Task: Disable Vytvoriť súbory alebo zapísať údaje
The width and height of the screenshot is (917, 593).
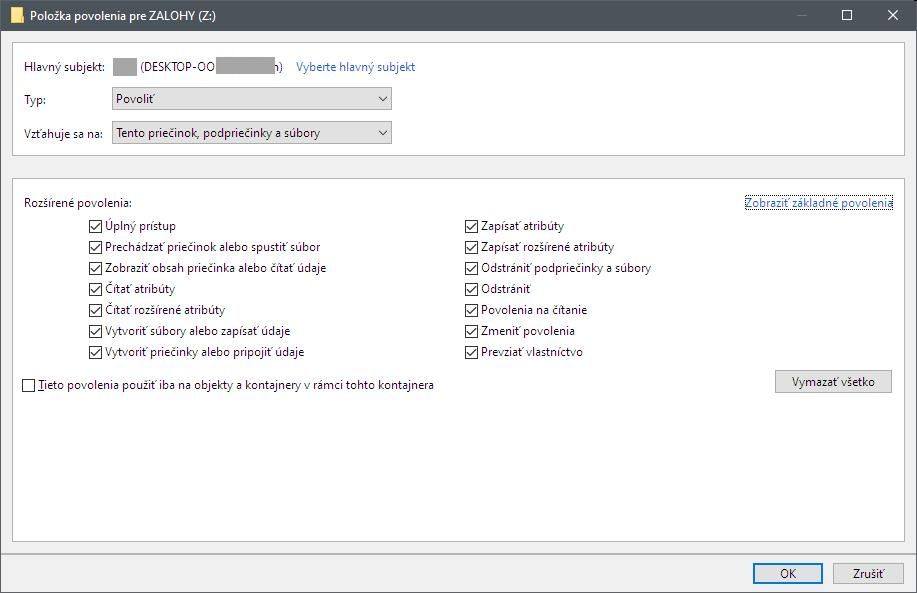Action: point(95,332)
